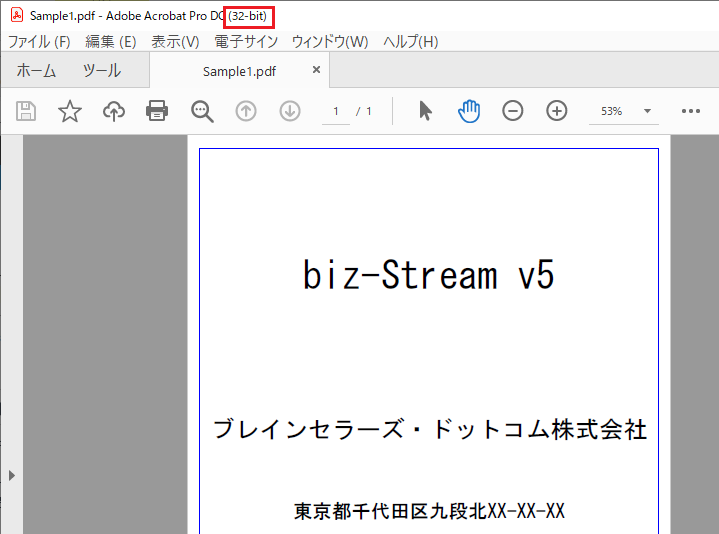Viewport: 719px width, 534px height.
Task: Click the 53% zoom value field
Action: point(612,111)
